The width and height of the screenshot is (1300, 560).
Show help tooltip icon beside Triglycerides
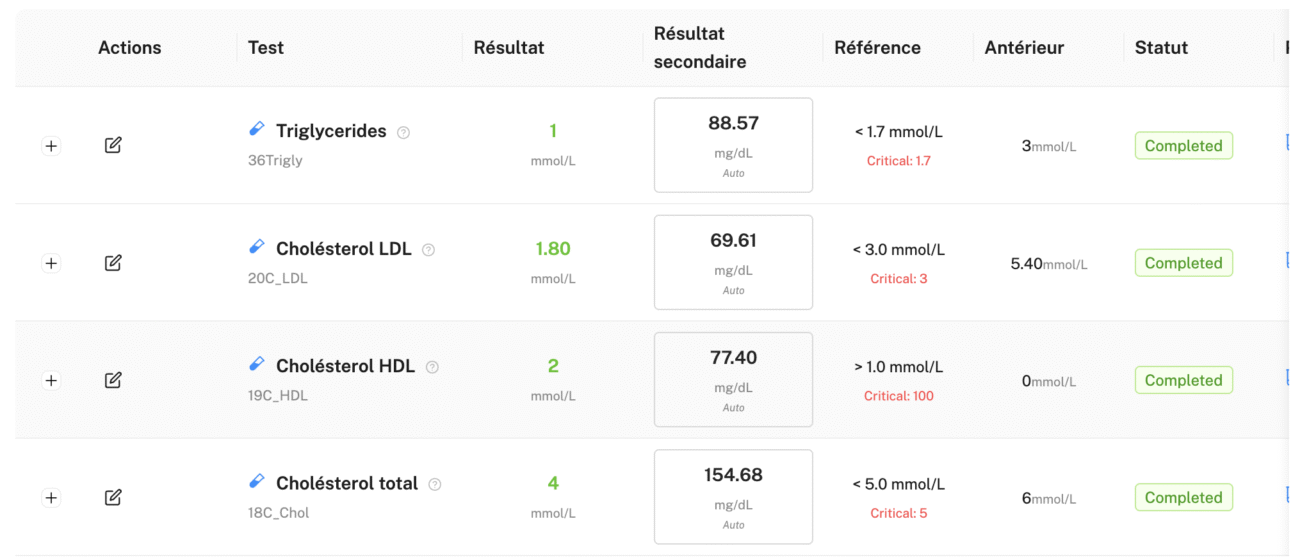click(403, 132)
